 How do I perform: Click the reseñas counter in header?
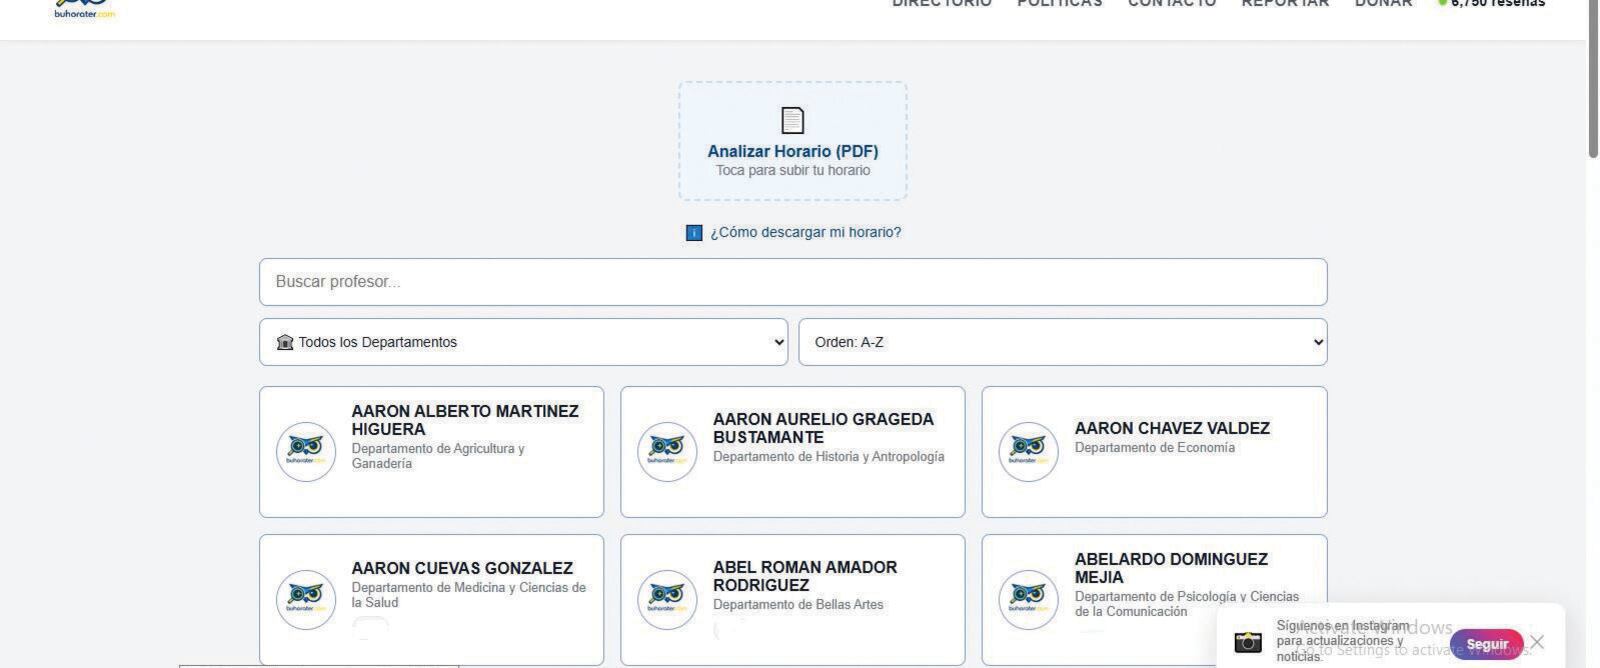click(1492, 3)
